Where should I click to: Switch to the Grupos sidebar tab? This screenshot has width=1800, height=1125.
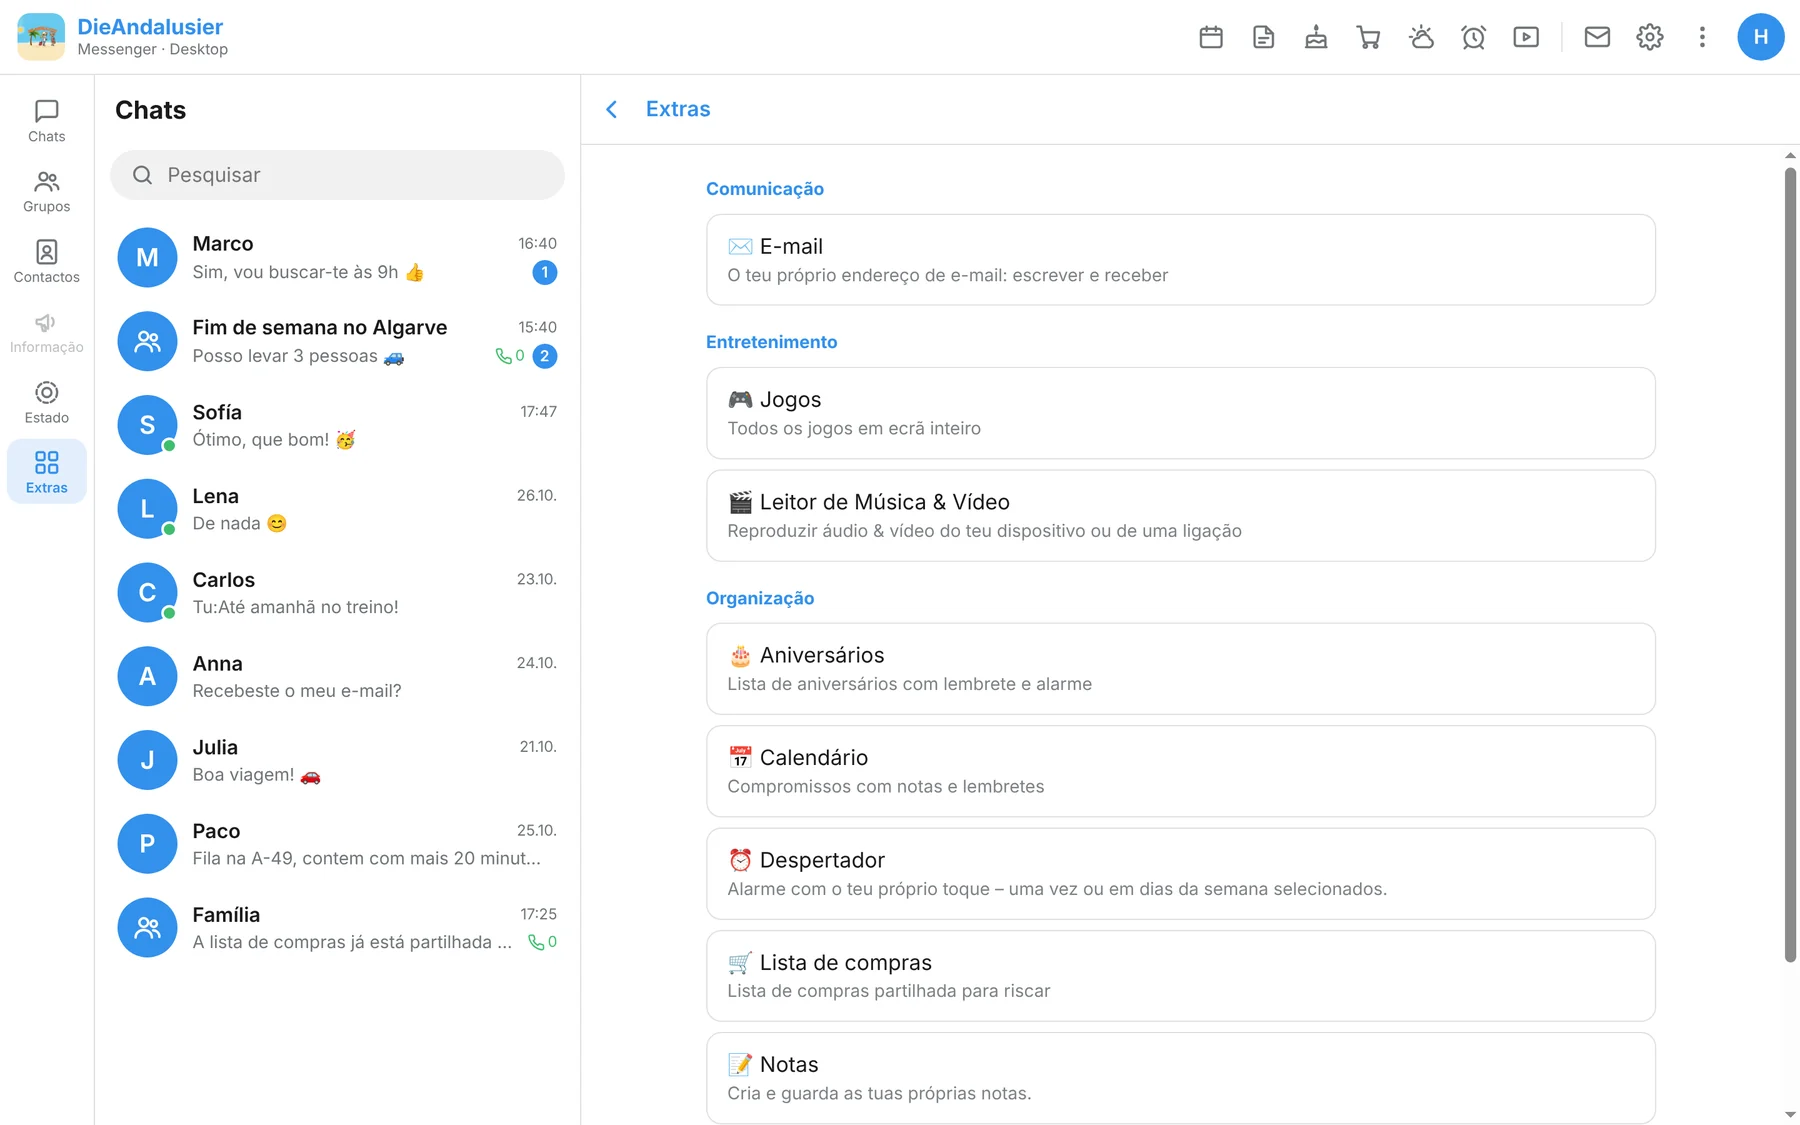click(x=46, y=191)
